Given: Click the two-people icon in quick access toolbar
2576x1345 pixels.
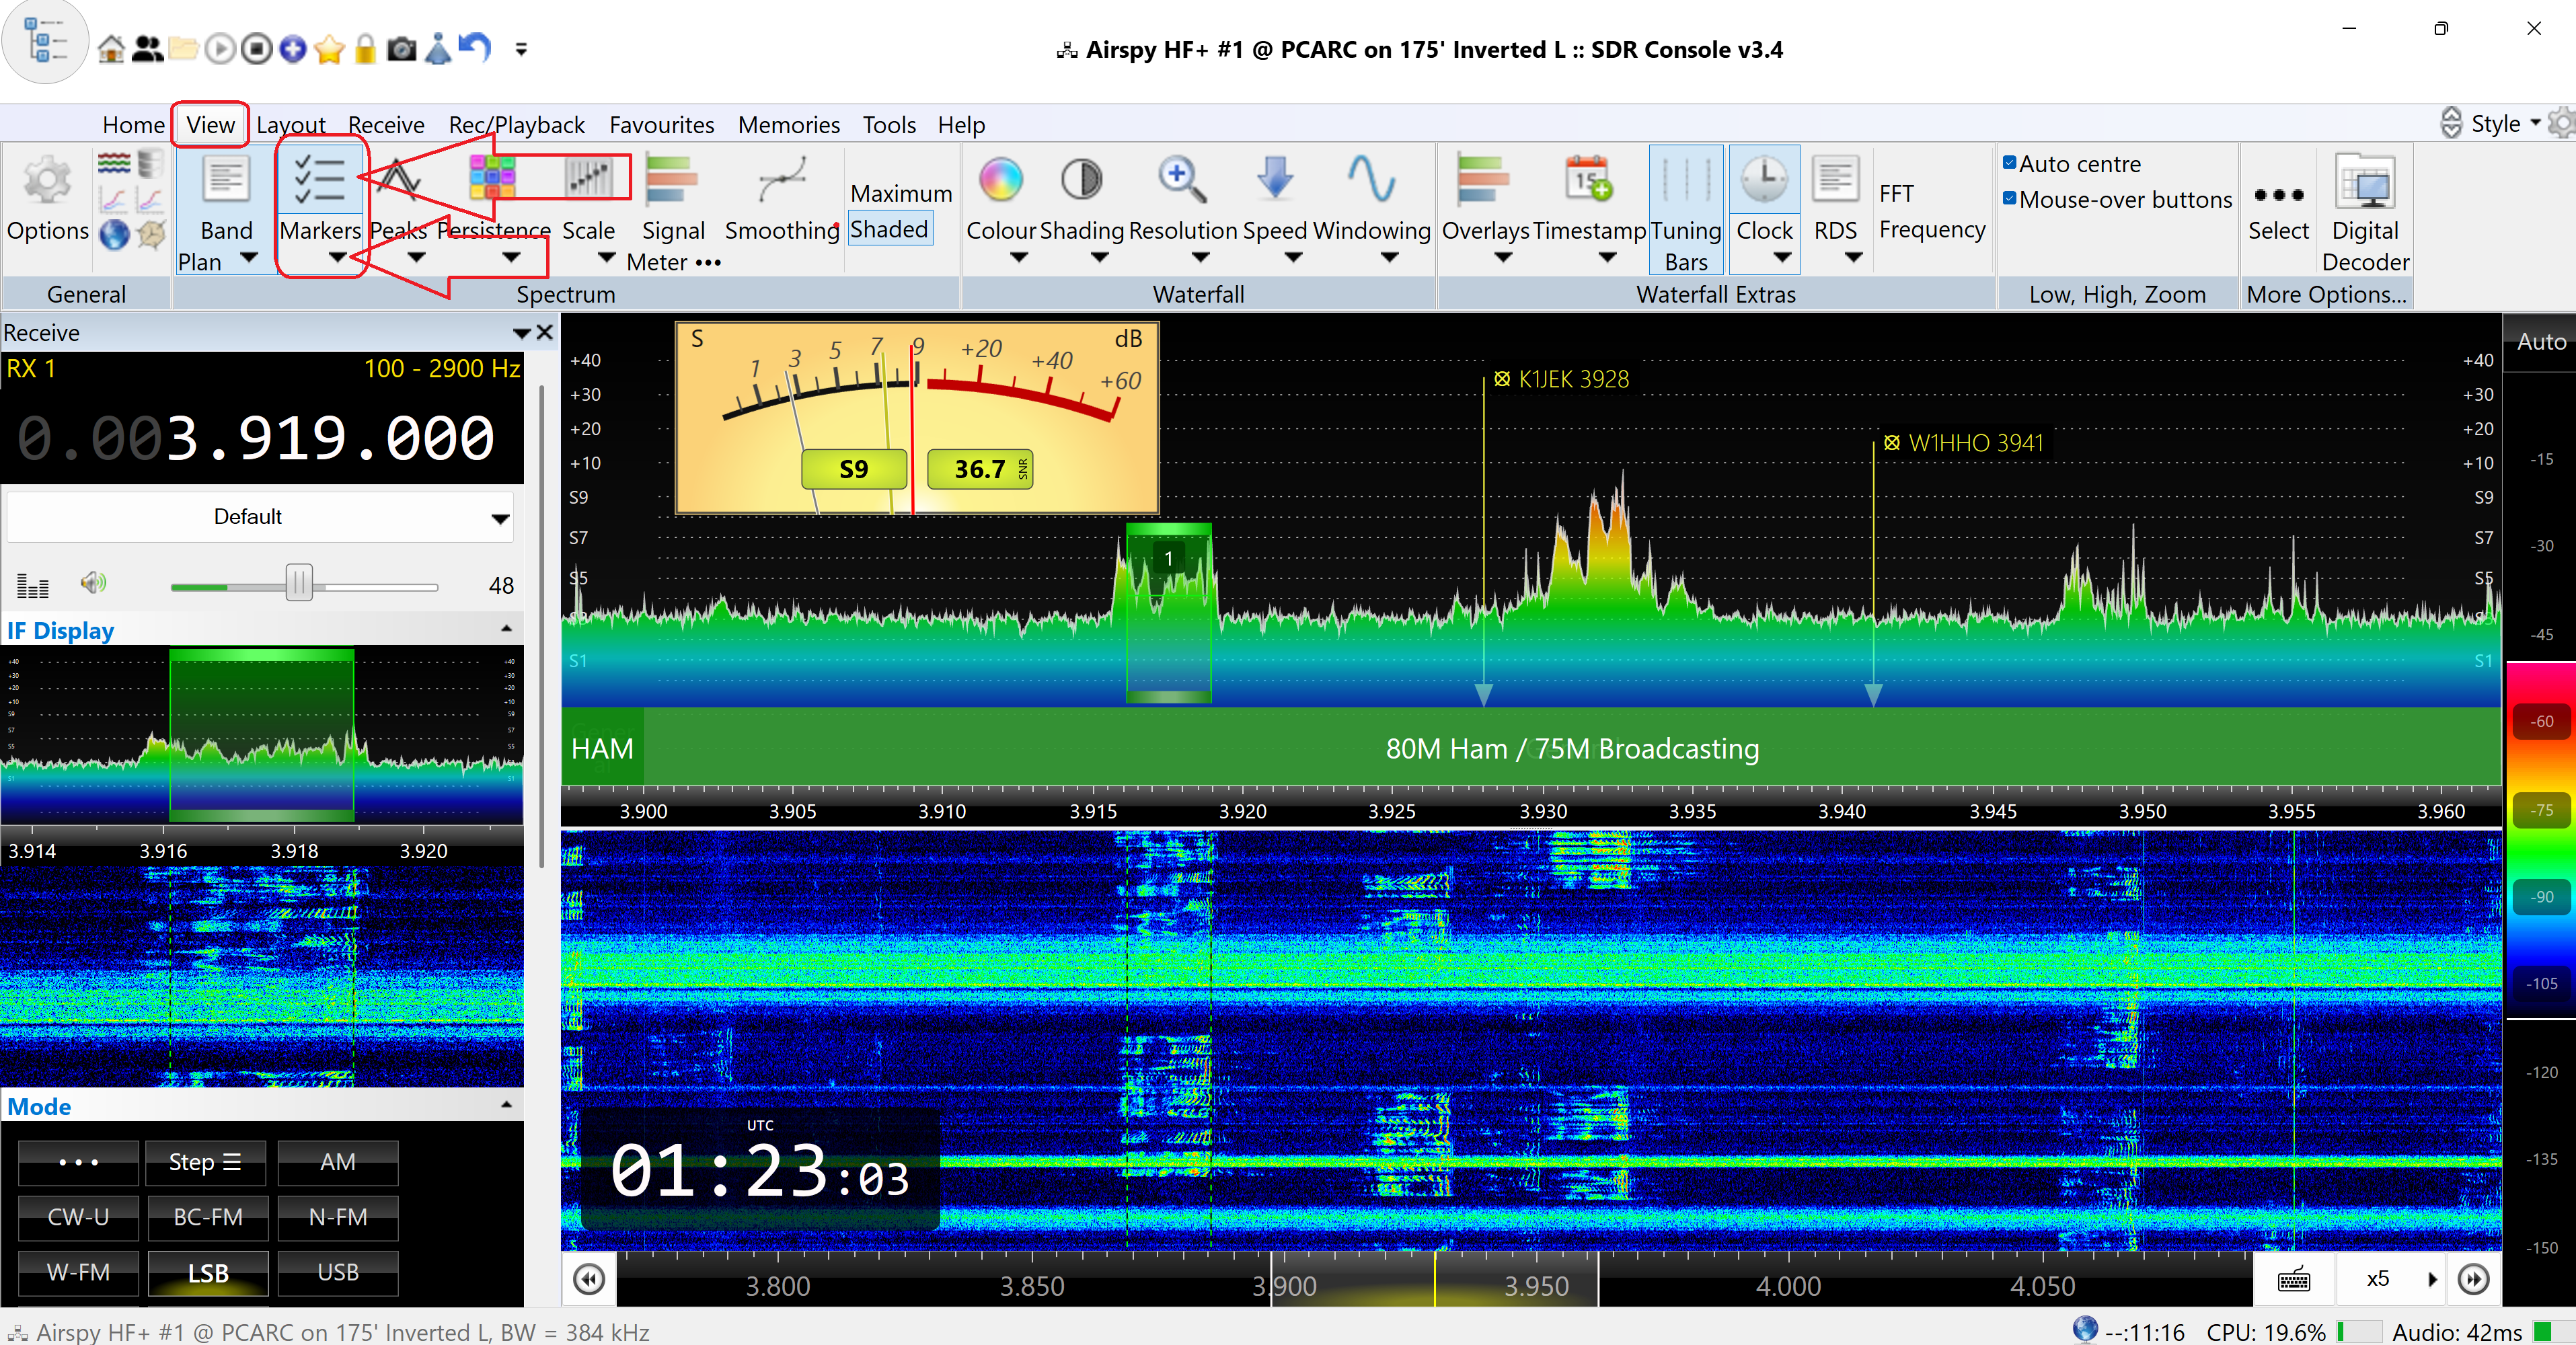Looking at the screenshot, I should pos(148,48).
